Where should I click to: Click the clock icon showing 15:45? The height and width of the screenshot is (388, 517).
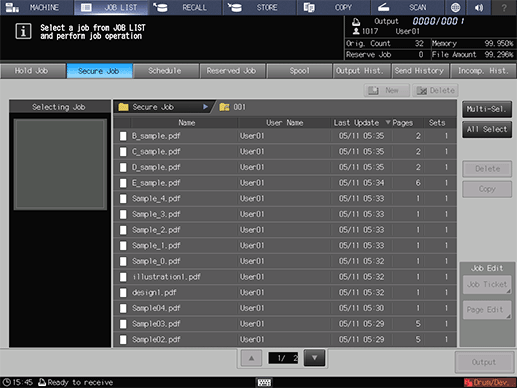point(7,382)
